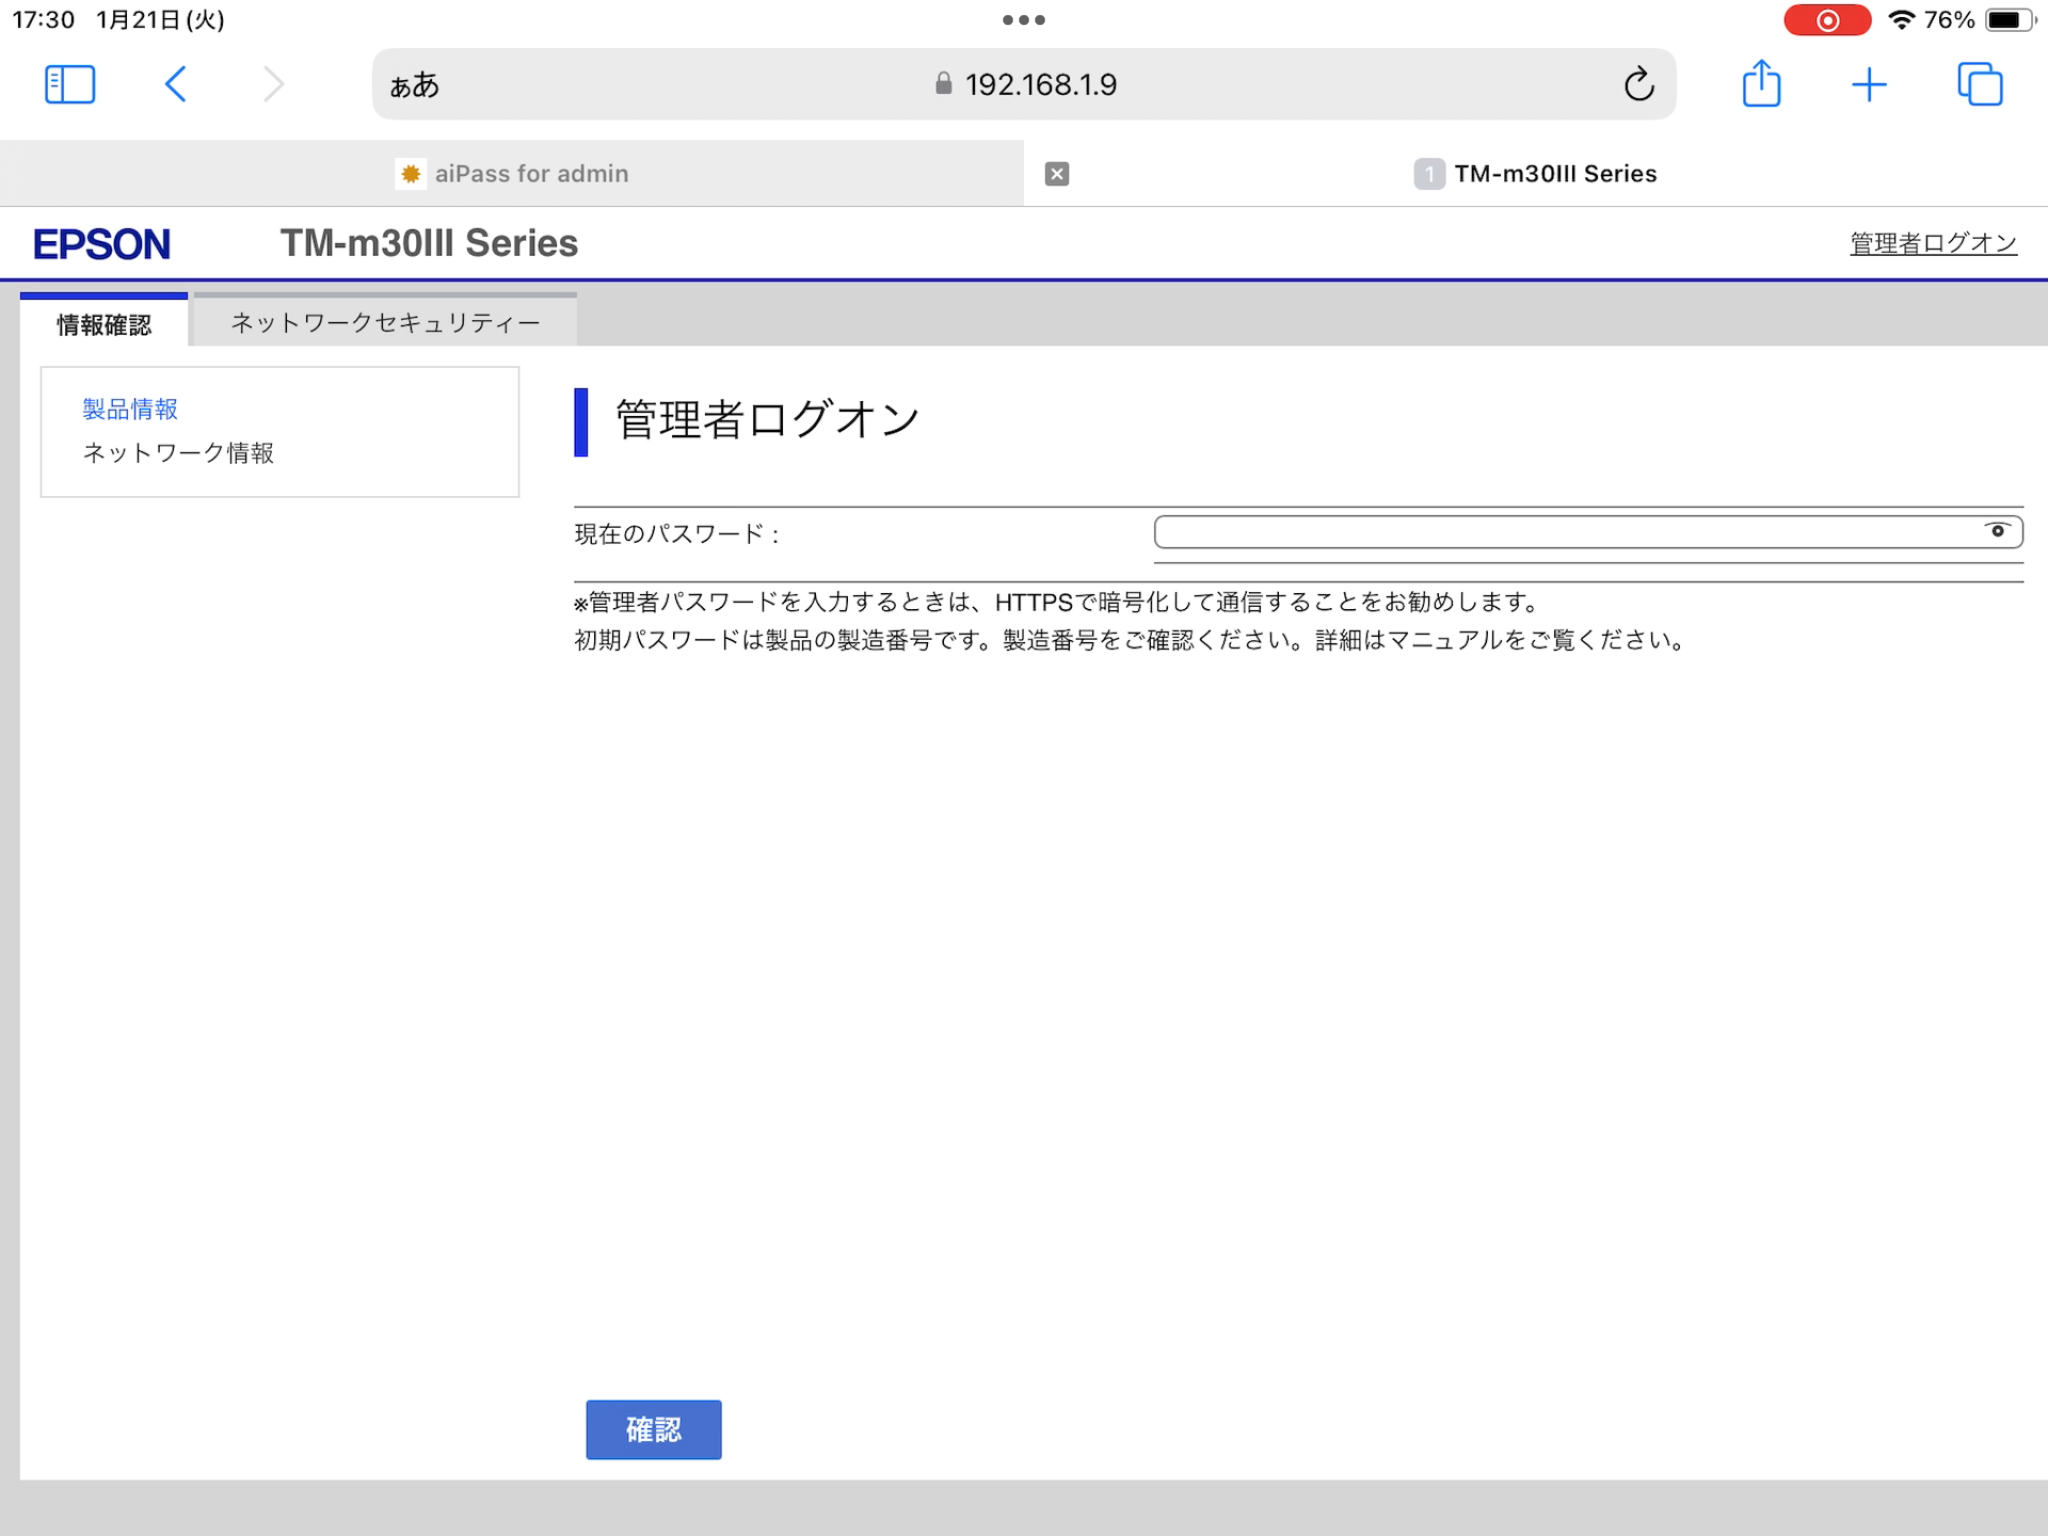Image resolution: width=2048 pixels, height=1536 pixels.
Task: Show the tab overview
Action: 1980,84
